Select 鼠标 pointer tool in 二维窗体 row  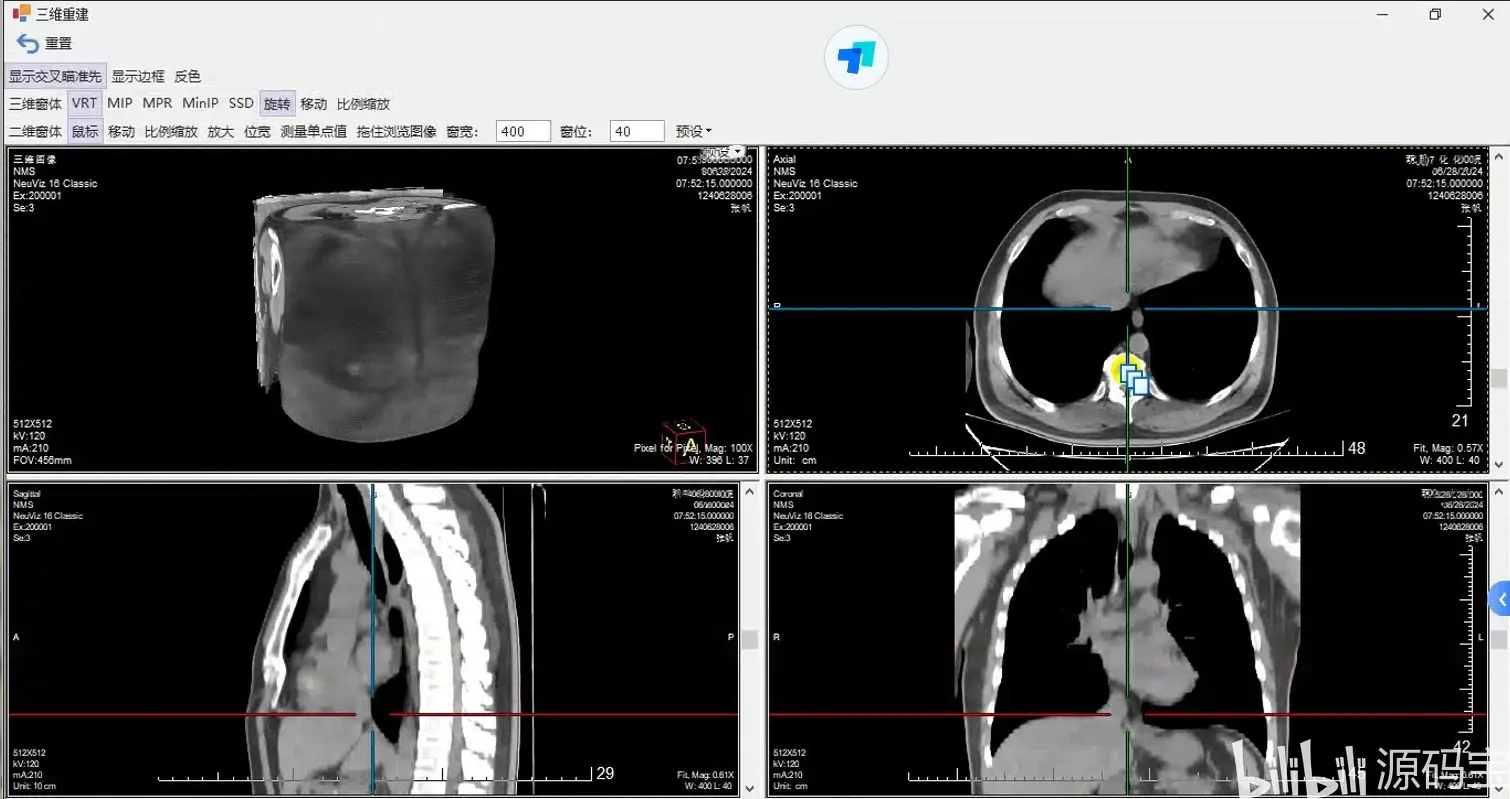[x=85, y=131]
